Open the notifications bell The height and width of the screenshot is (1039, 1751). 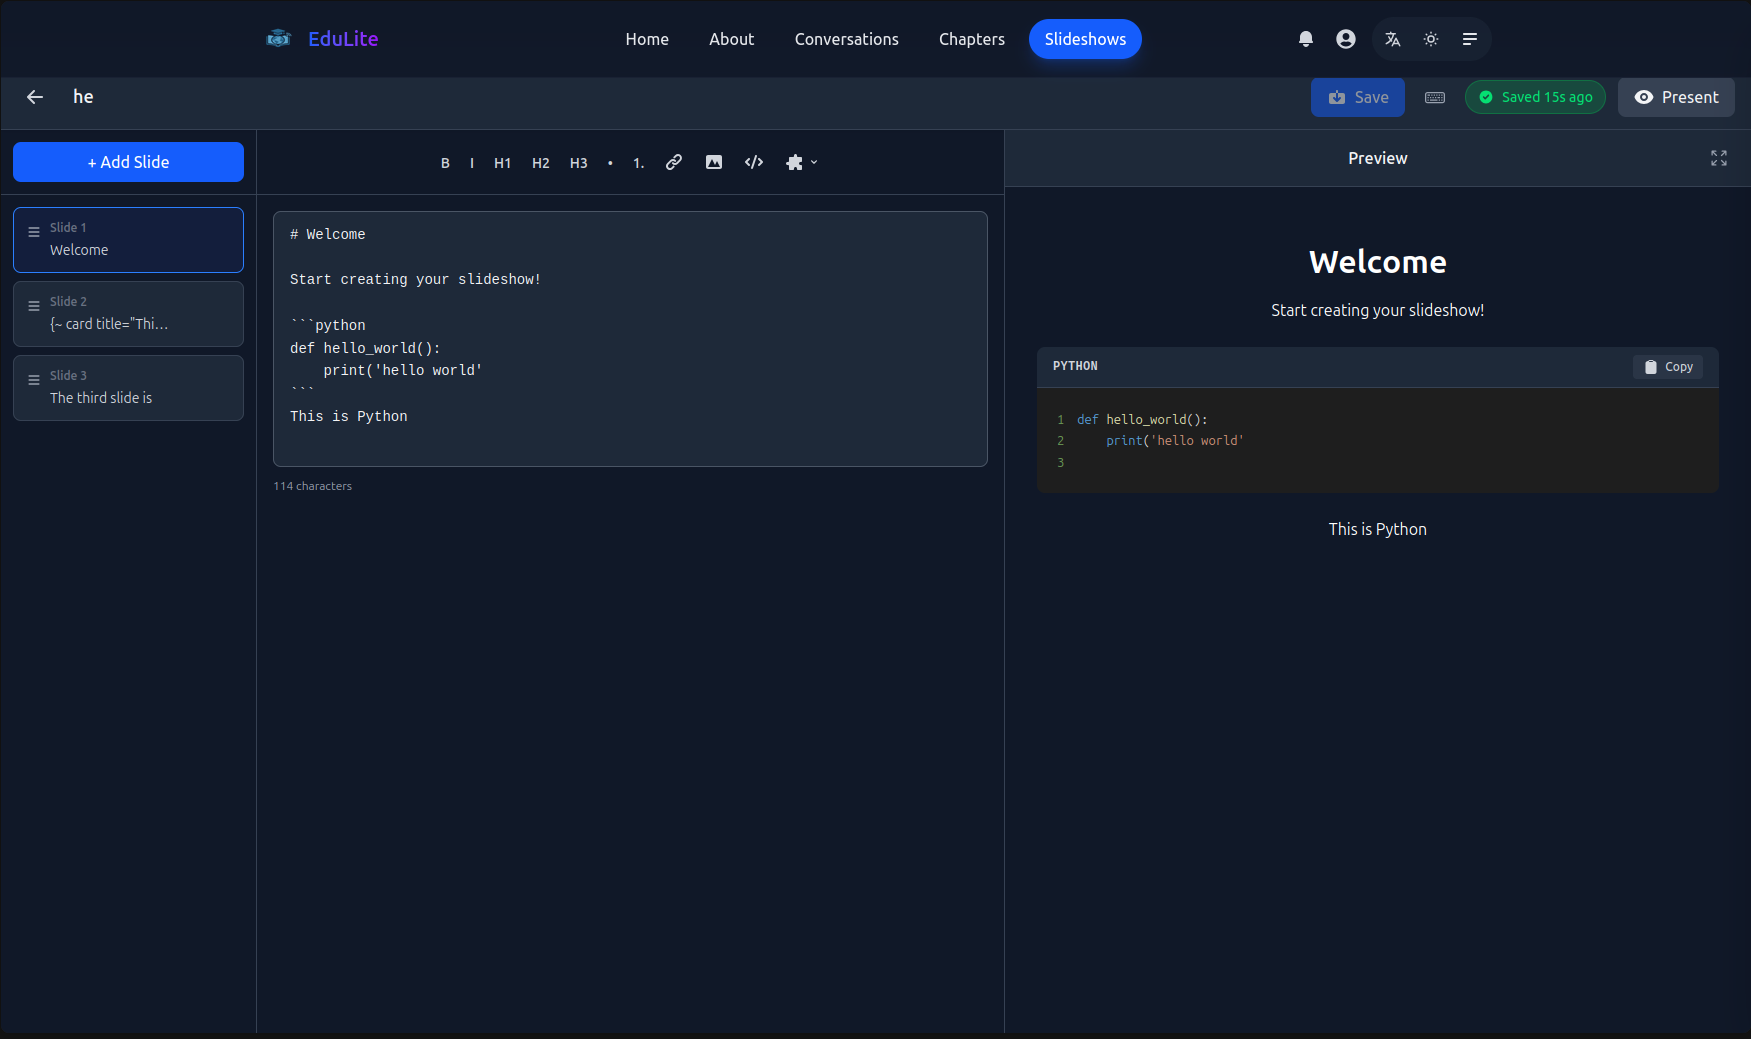click(1306, 39)
